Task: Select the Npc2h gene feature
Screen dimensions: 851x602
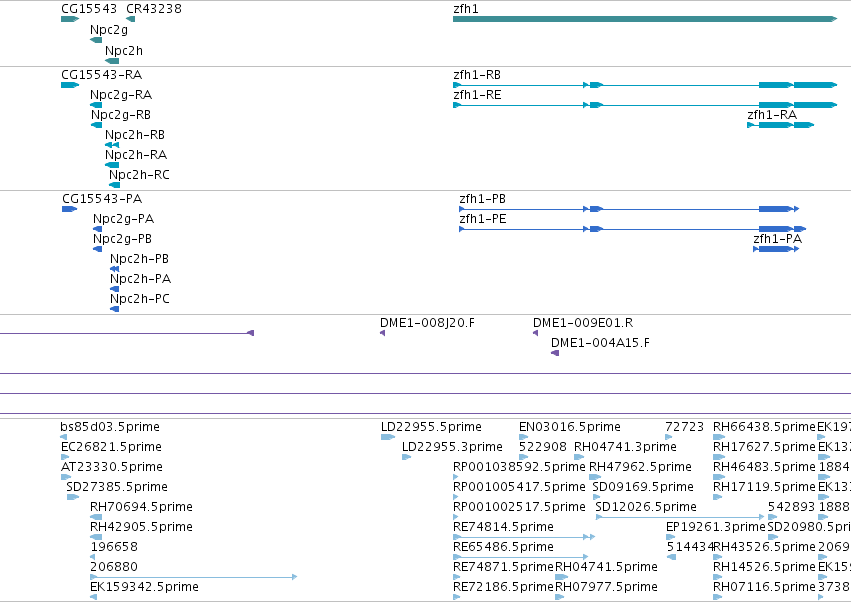Action: click(x=112, y=61)
